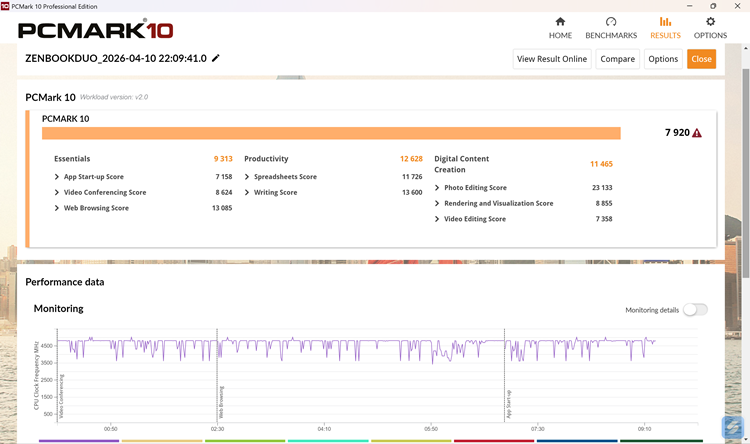Click the purple legend bar below the chart
Screen dimensions: 750x444
coord(79,441)
